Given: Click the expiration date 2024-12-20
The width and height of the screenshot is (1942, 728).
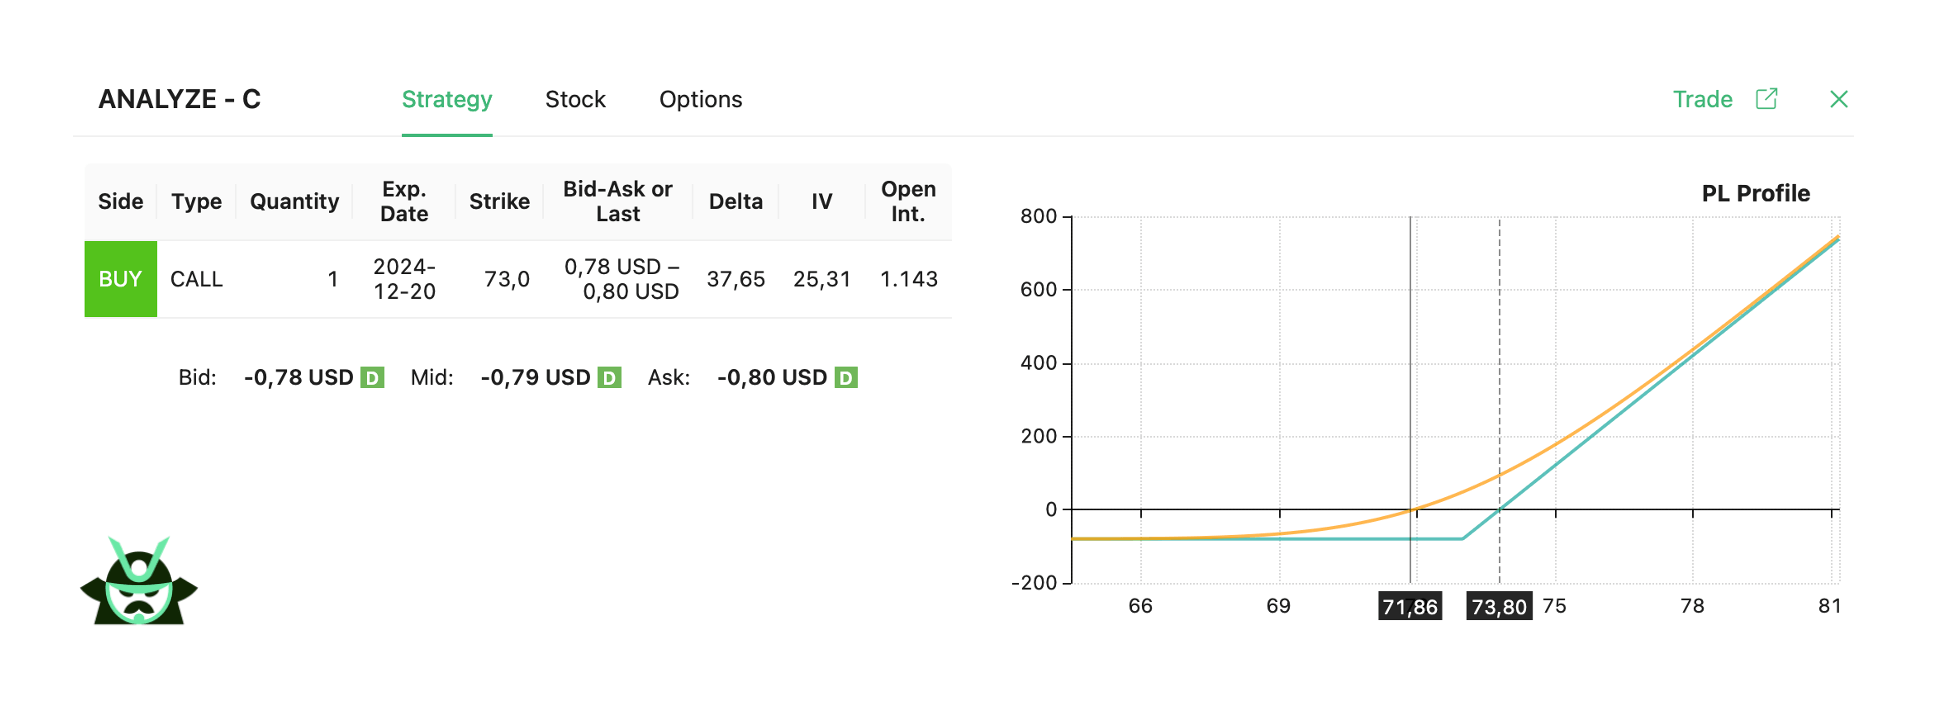Looking at the screenshot, I should [404, 279].
